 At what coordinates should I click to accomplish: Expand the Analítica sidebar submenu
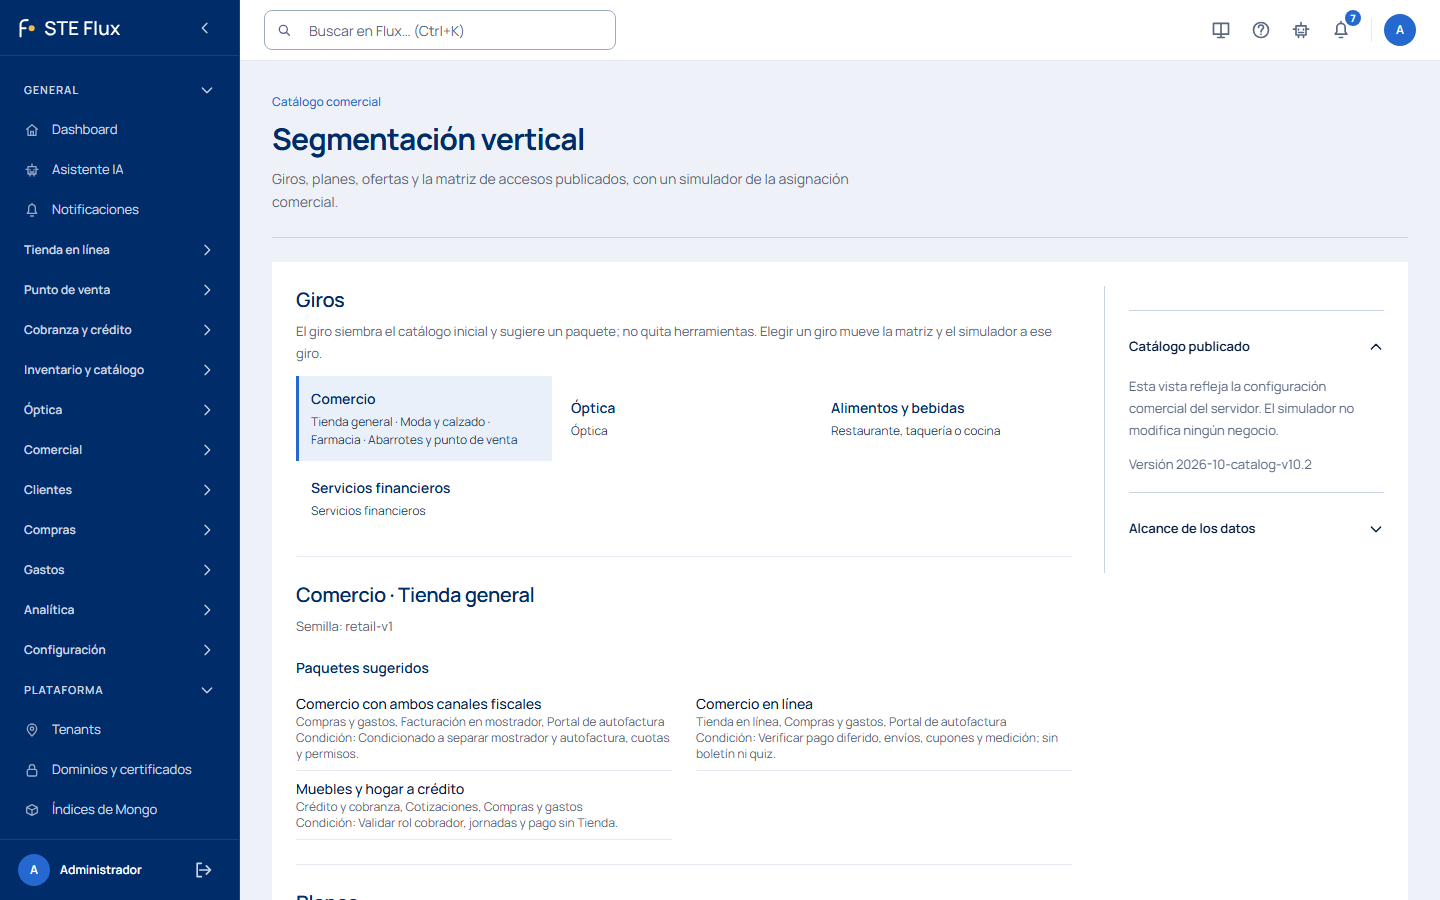[120, 610]
